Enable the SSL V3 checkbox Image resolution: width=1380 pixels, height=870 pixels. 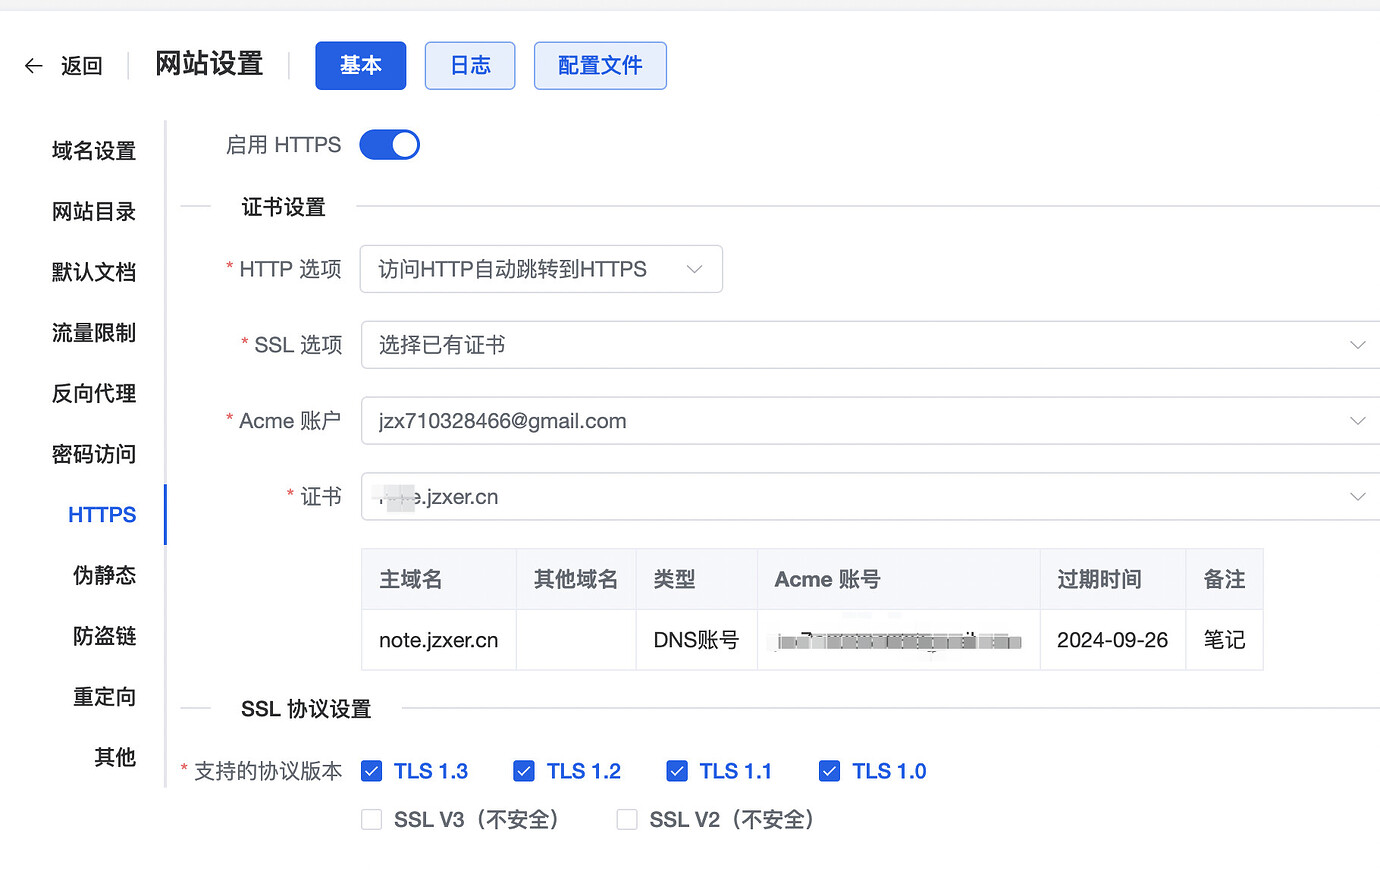pyautogui.click(x=371, y=819)
